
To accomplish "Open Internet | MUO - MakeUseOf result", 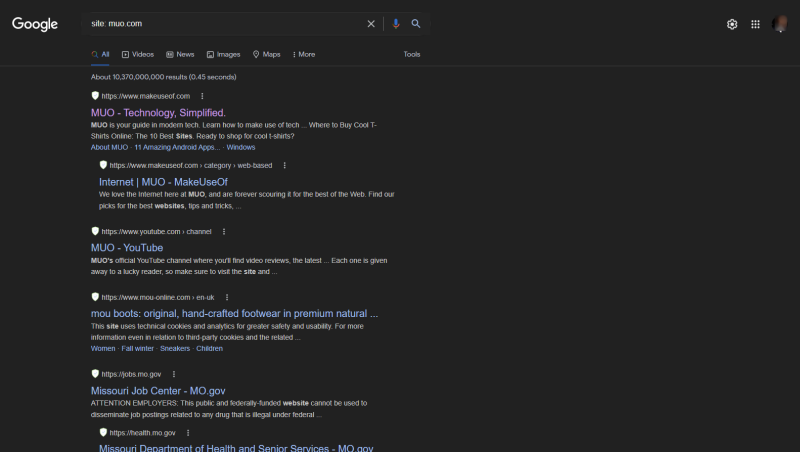I will [163, 182].
